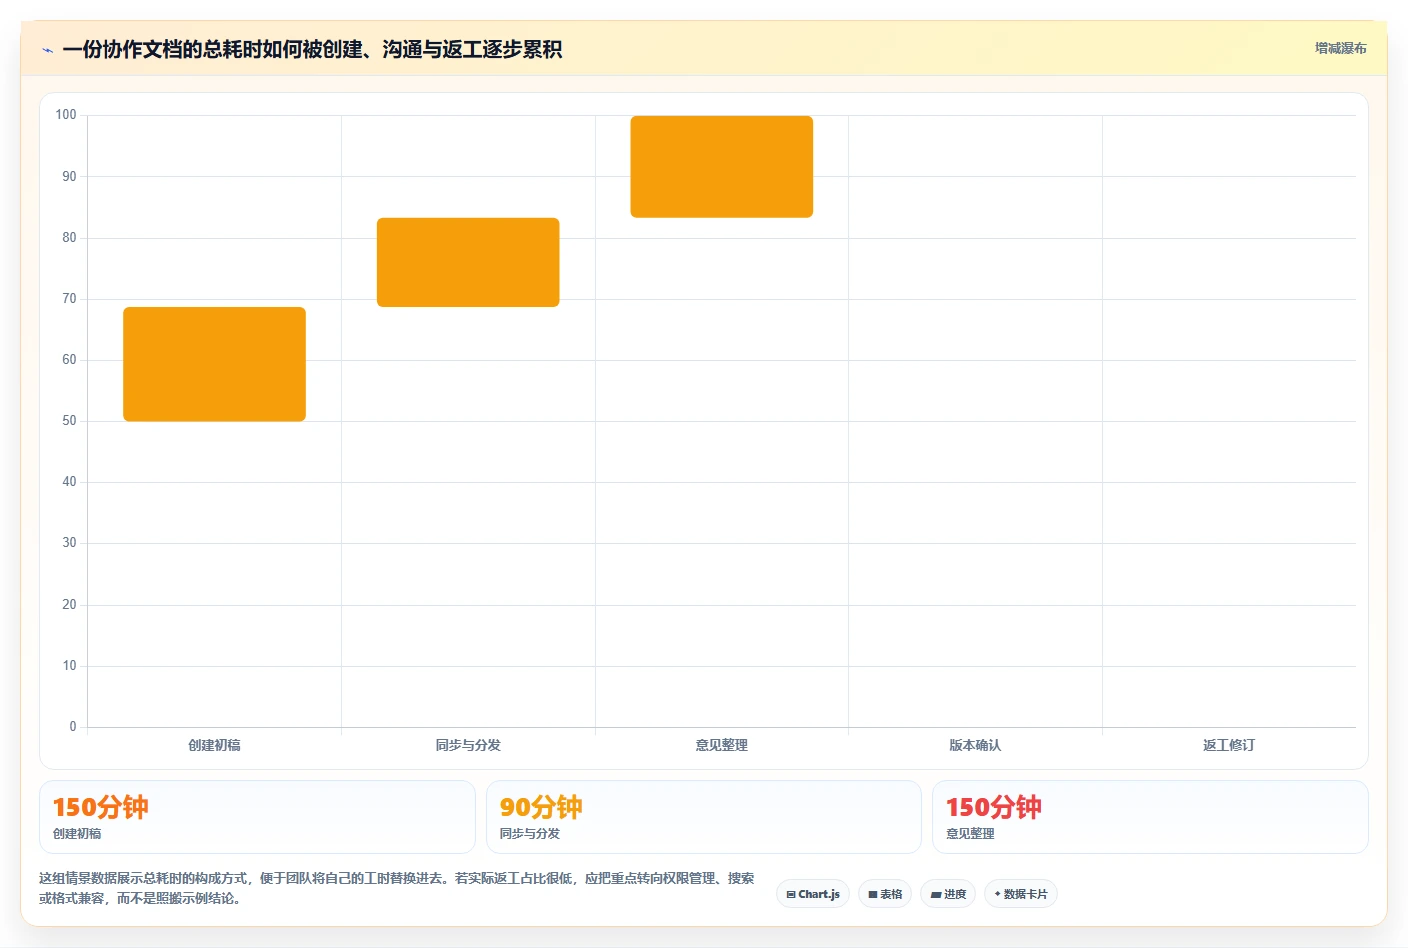
Task: Select the 进度 pill tag
Action: click(x=948, y=894)
